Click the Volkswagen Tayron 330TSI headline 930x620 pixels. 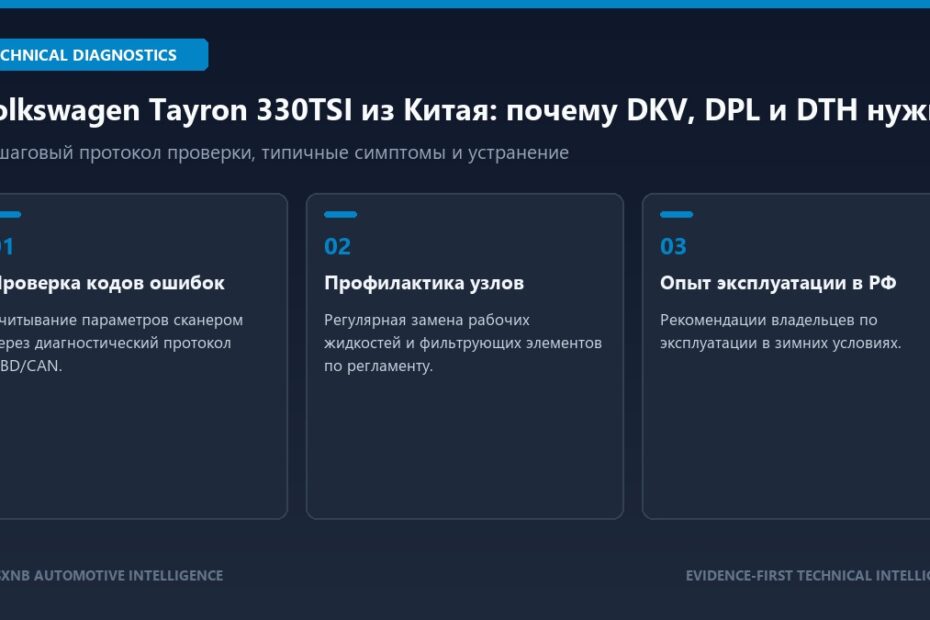[x=465, y=110]
